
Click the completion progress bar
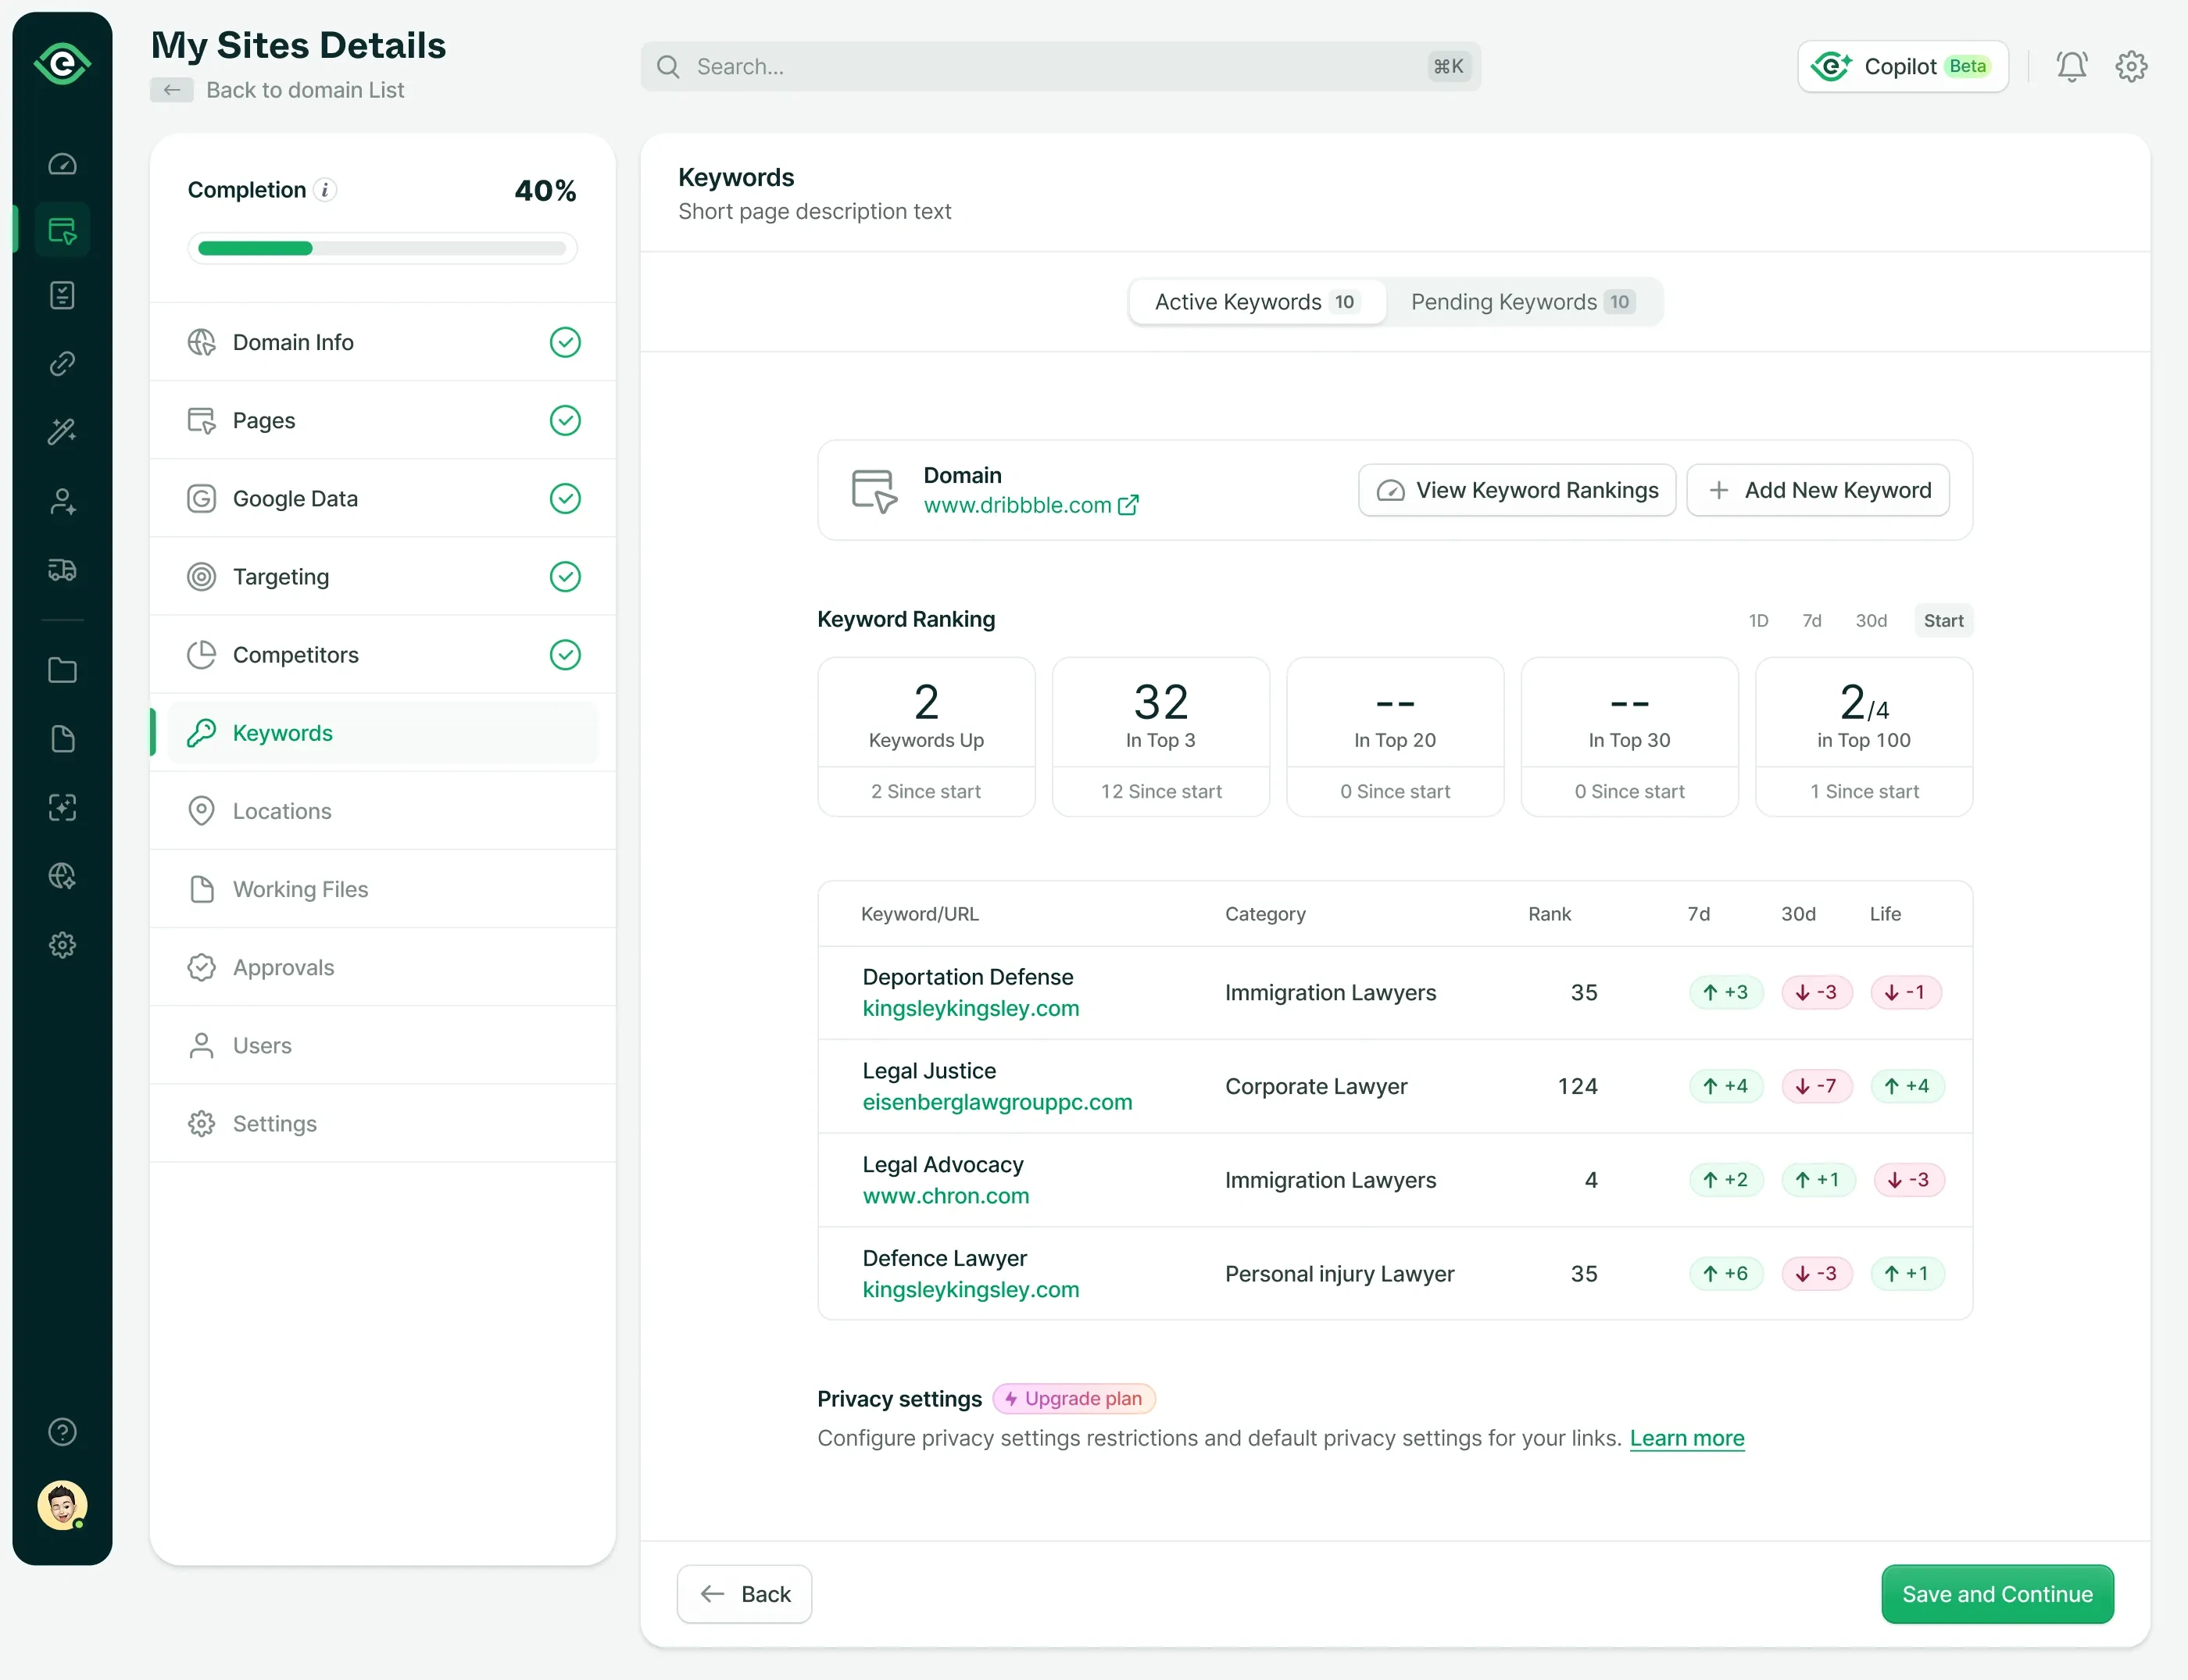click(382, 249)
